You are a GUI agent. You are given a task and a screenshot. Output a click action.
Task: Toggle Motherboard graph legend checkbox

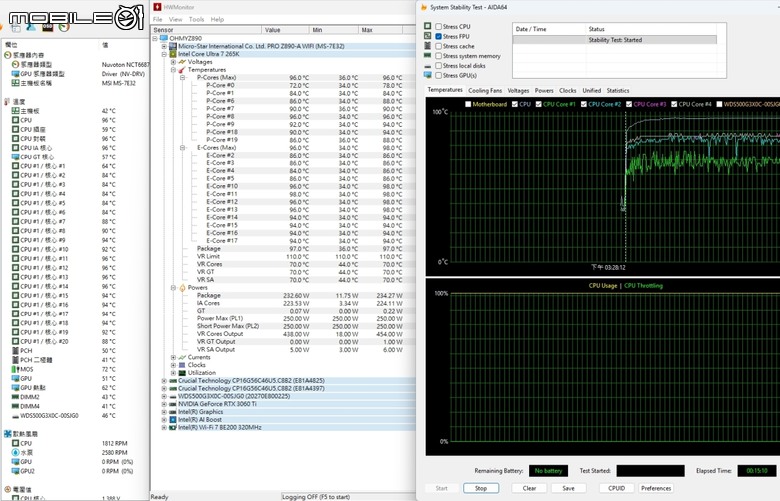point(468,104)
